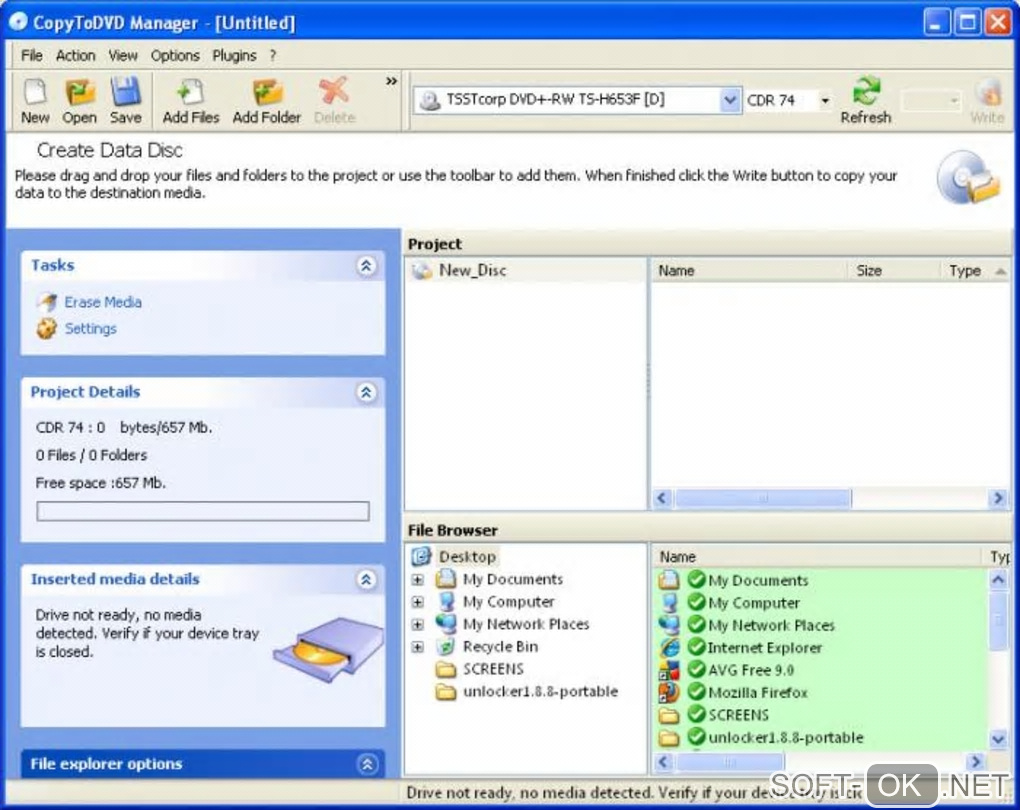1020x810 pixels.
Task: Click the AVG Free 9.0 icon in file list
Action: point(669,669)
